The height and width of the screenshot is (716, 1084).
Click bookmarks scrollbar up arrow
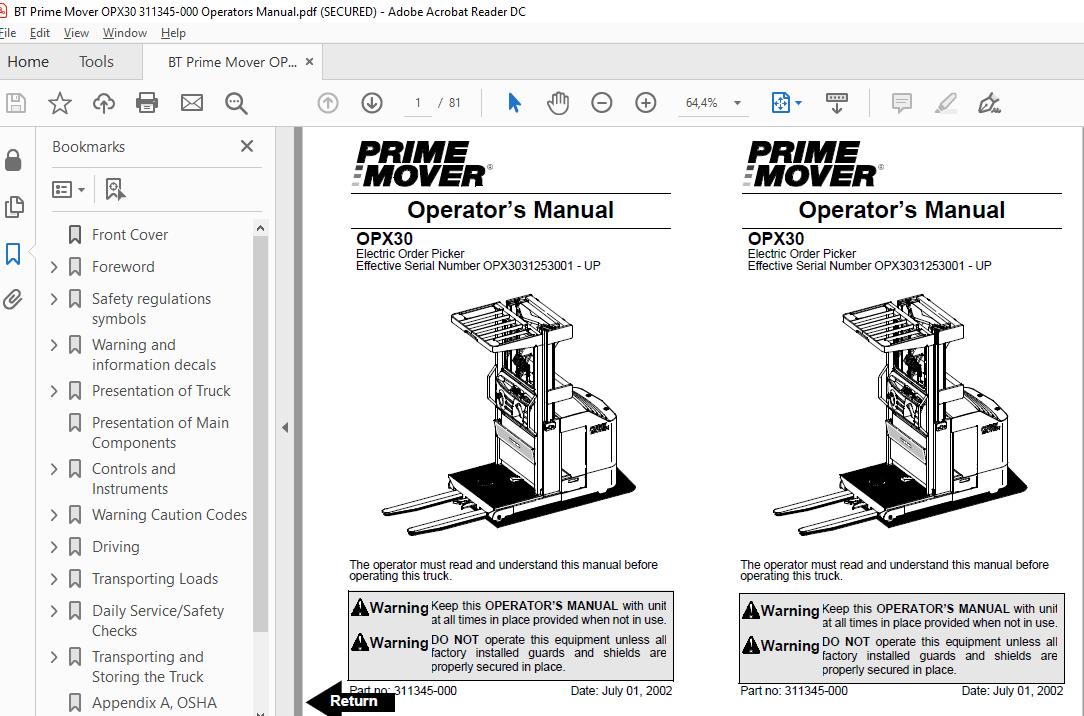[260, 228]
